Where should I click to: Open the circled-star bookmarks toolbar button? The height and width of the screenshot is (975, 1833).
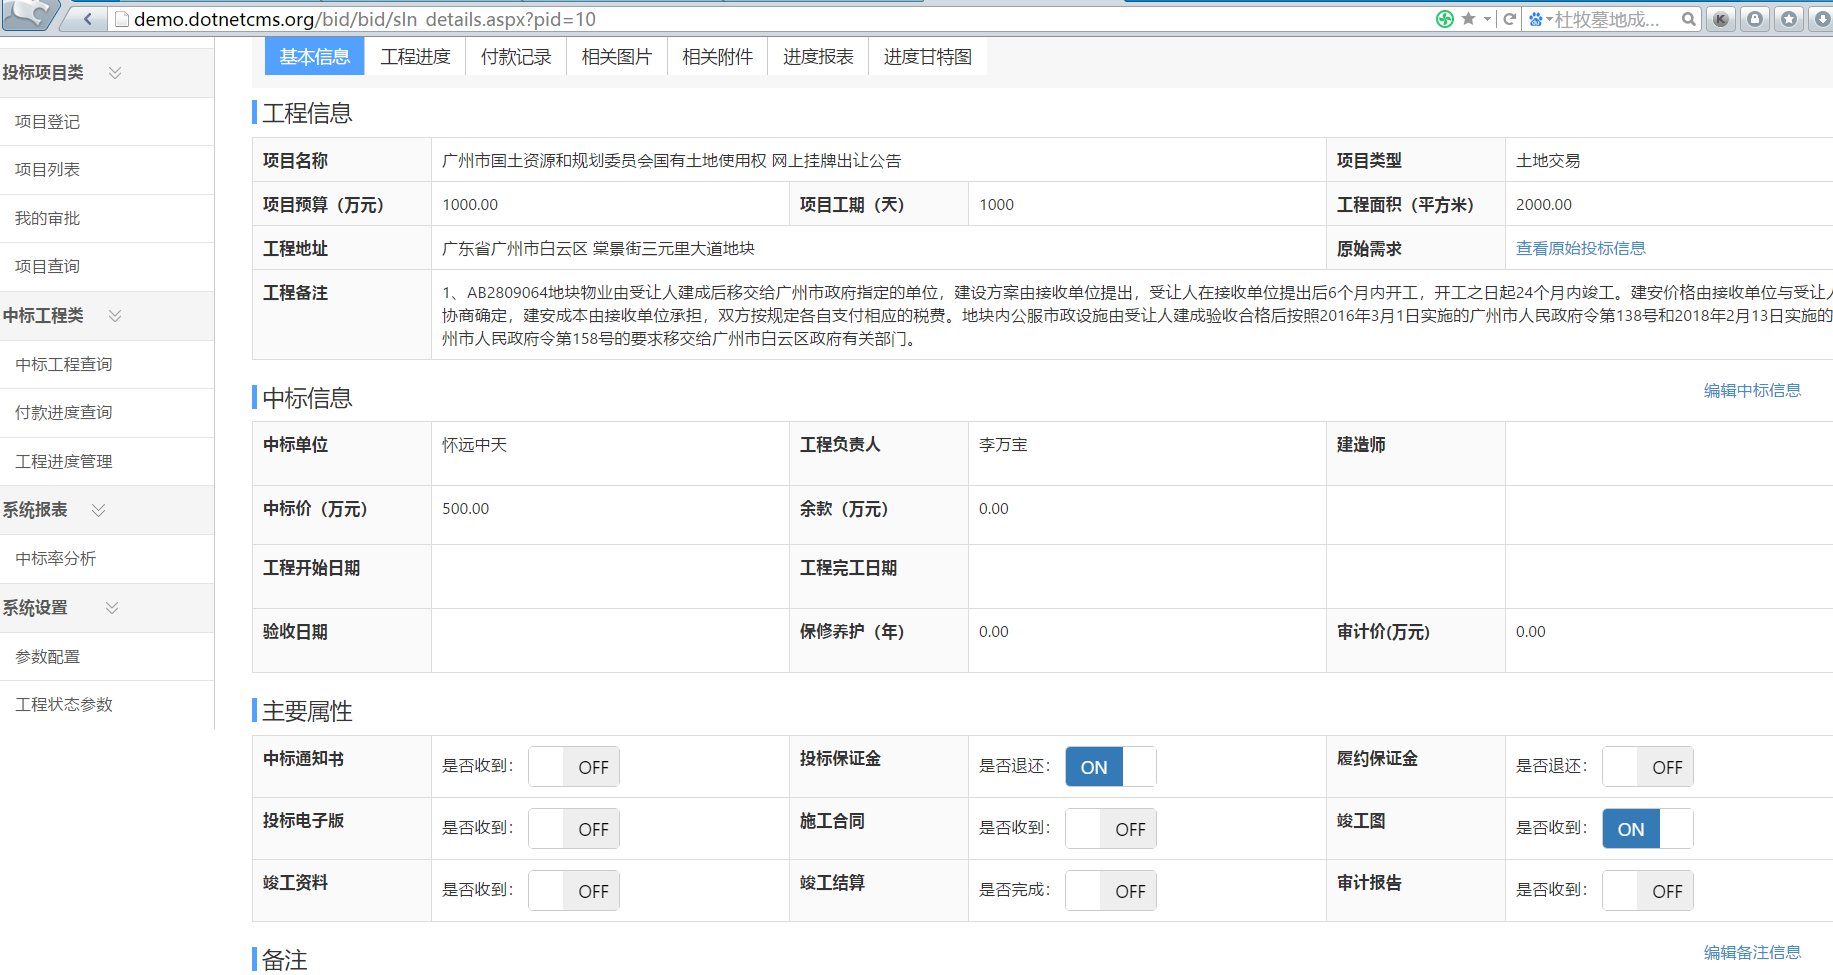coord(1789,19)
